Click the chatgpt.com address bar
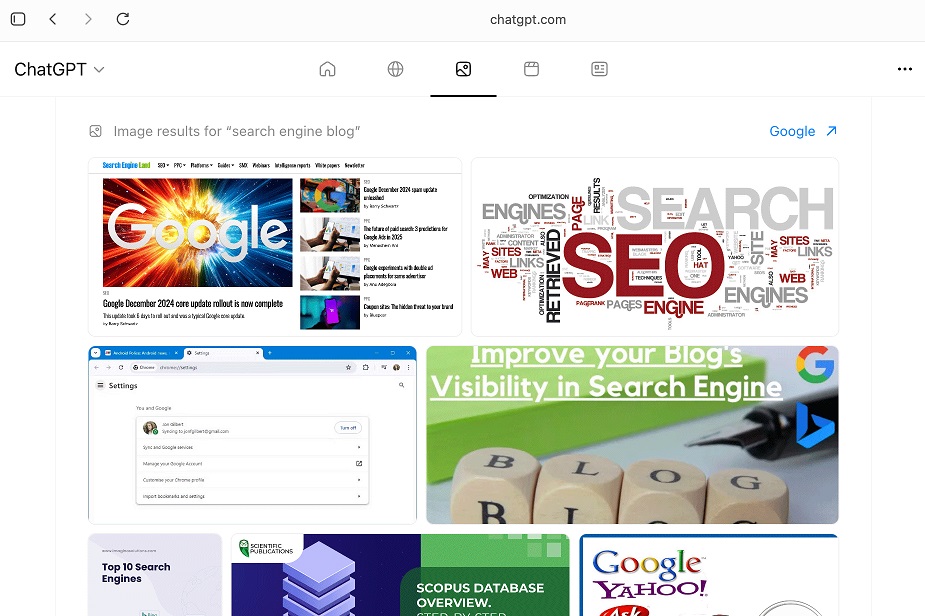This screenshot has width=925, height=616. click(528, 19)
